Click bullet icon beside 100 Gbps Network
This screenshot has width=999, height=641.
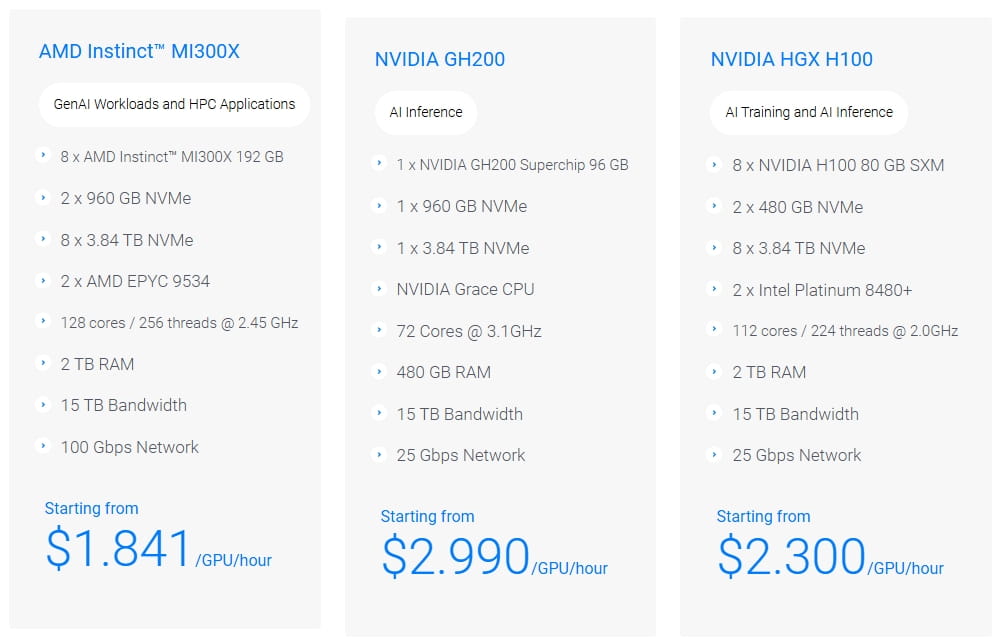[x=43, y=446]
